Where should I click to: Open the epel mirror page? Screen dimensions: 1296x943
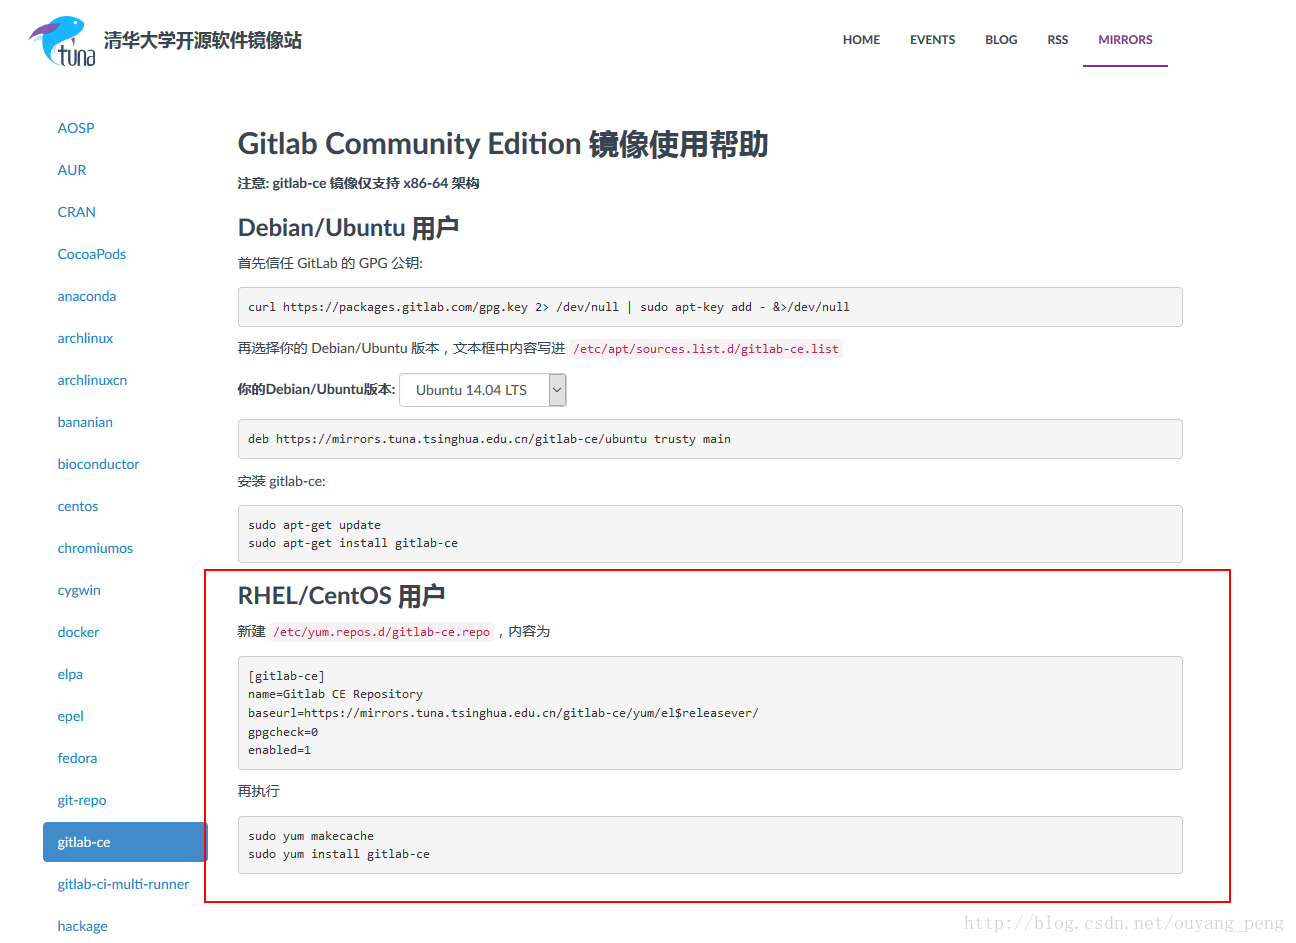pos(70,716)
